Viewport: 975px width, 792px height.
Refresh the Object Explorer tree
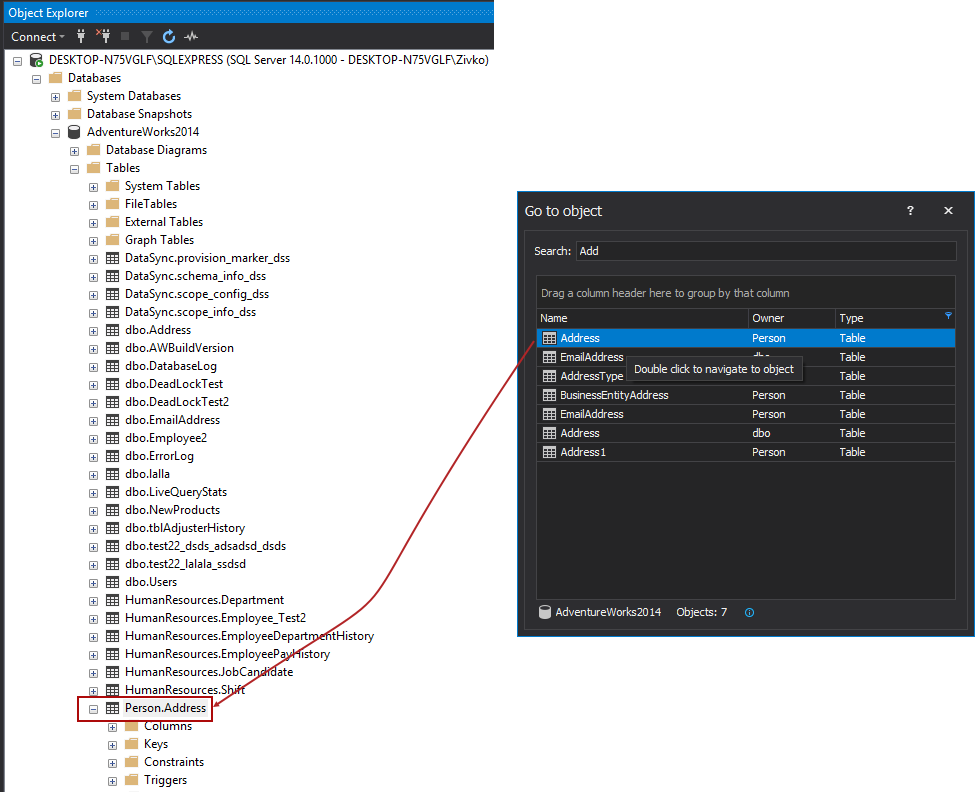pyautogui.click(x=169, y=36)
